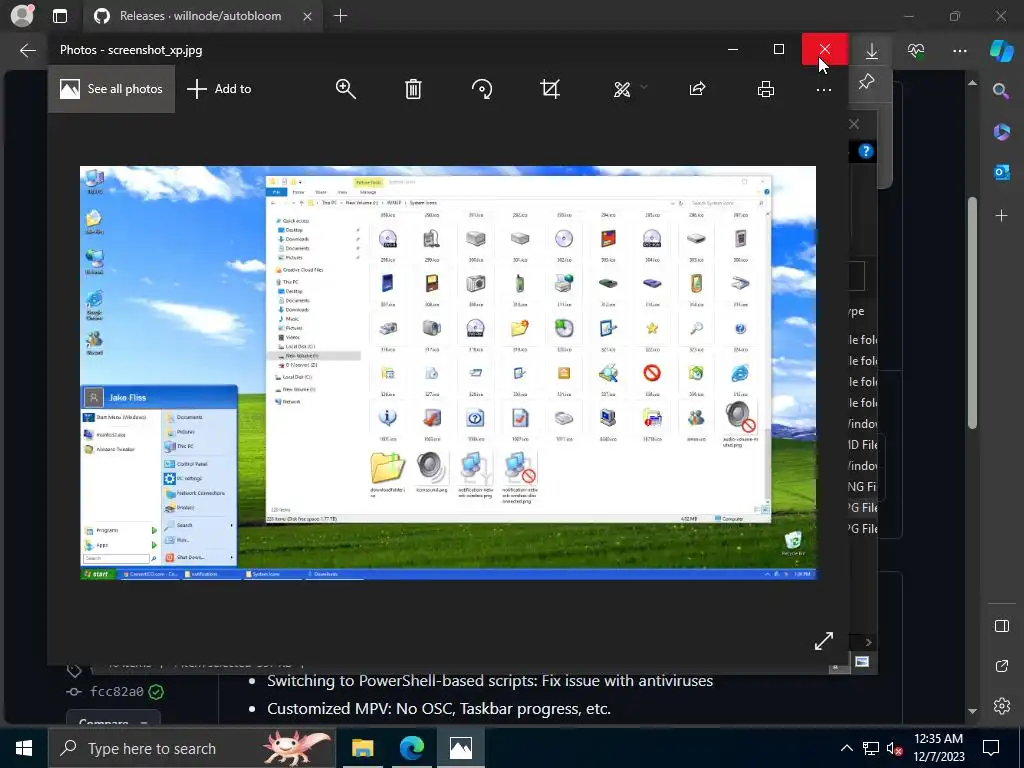Click Photos app taskbar icon
Image resolution: width=1024 pixels, height=768 pixels.
[x=460, y=748]
